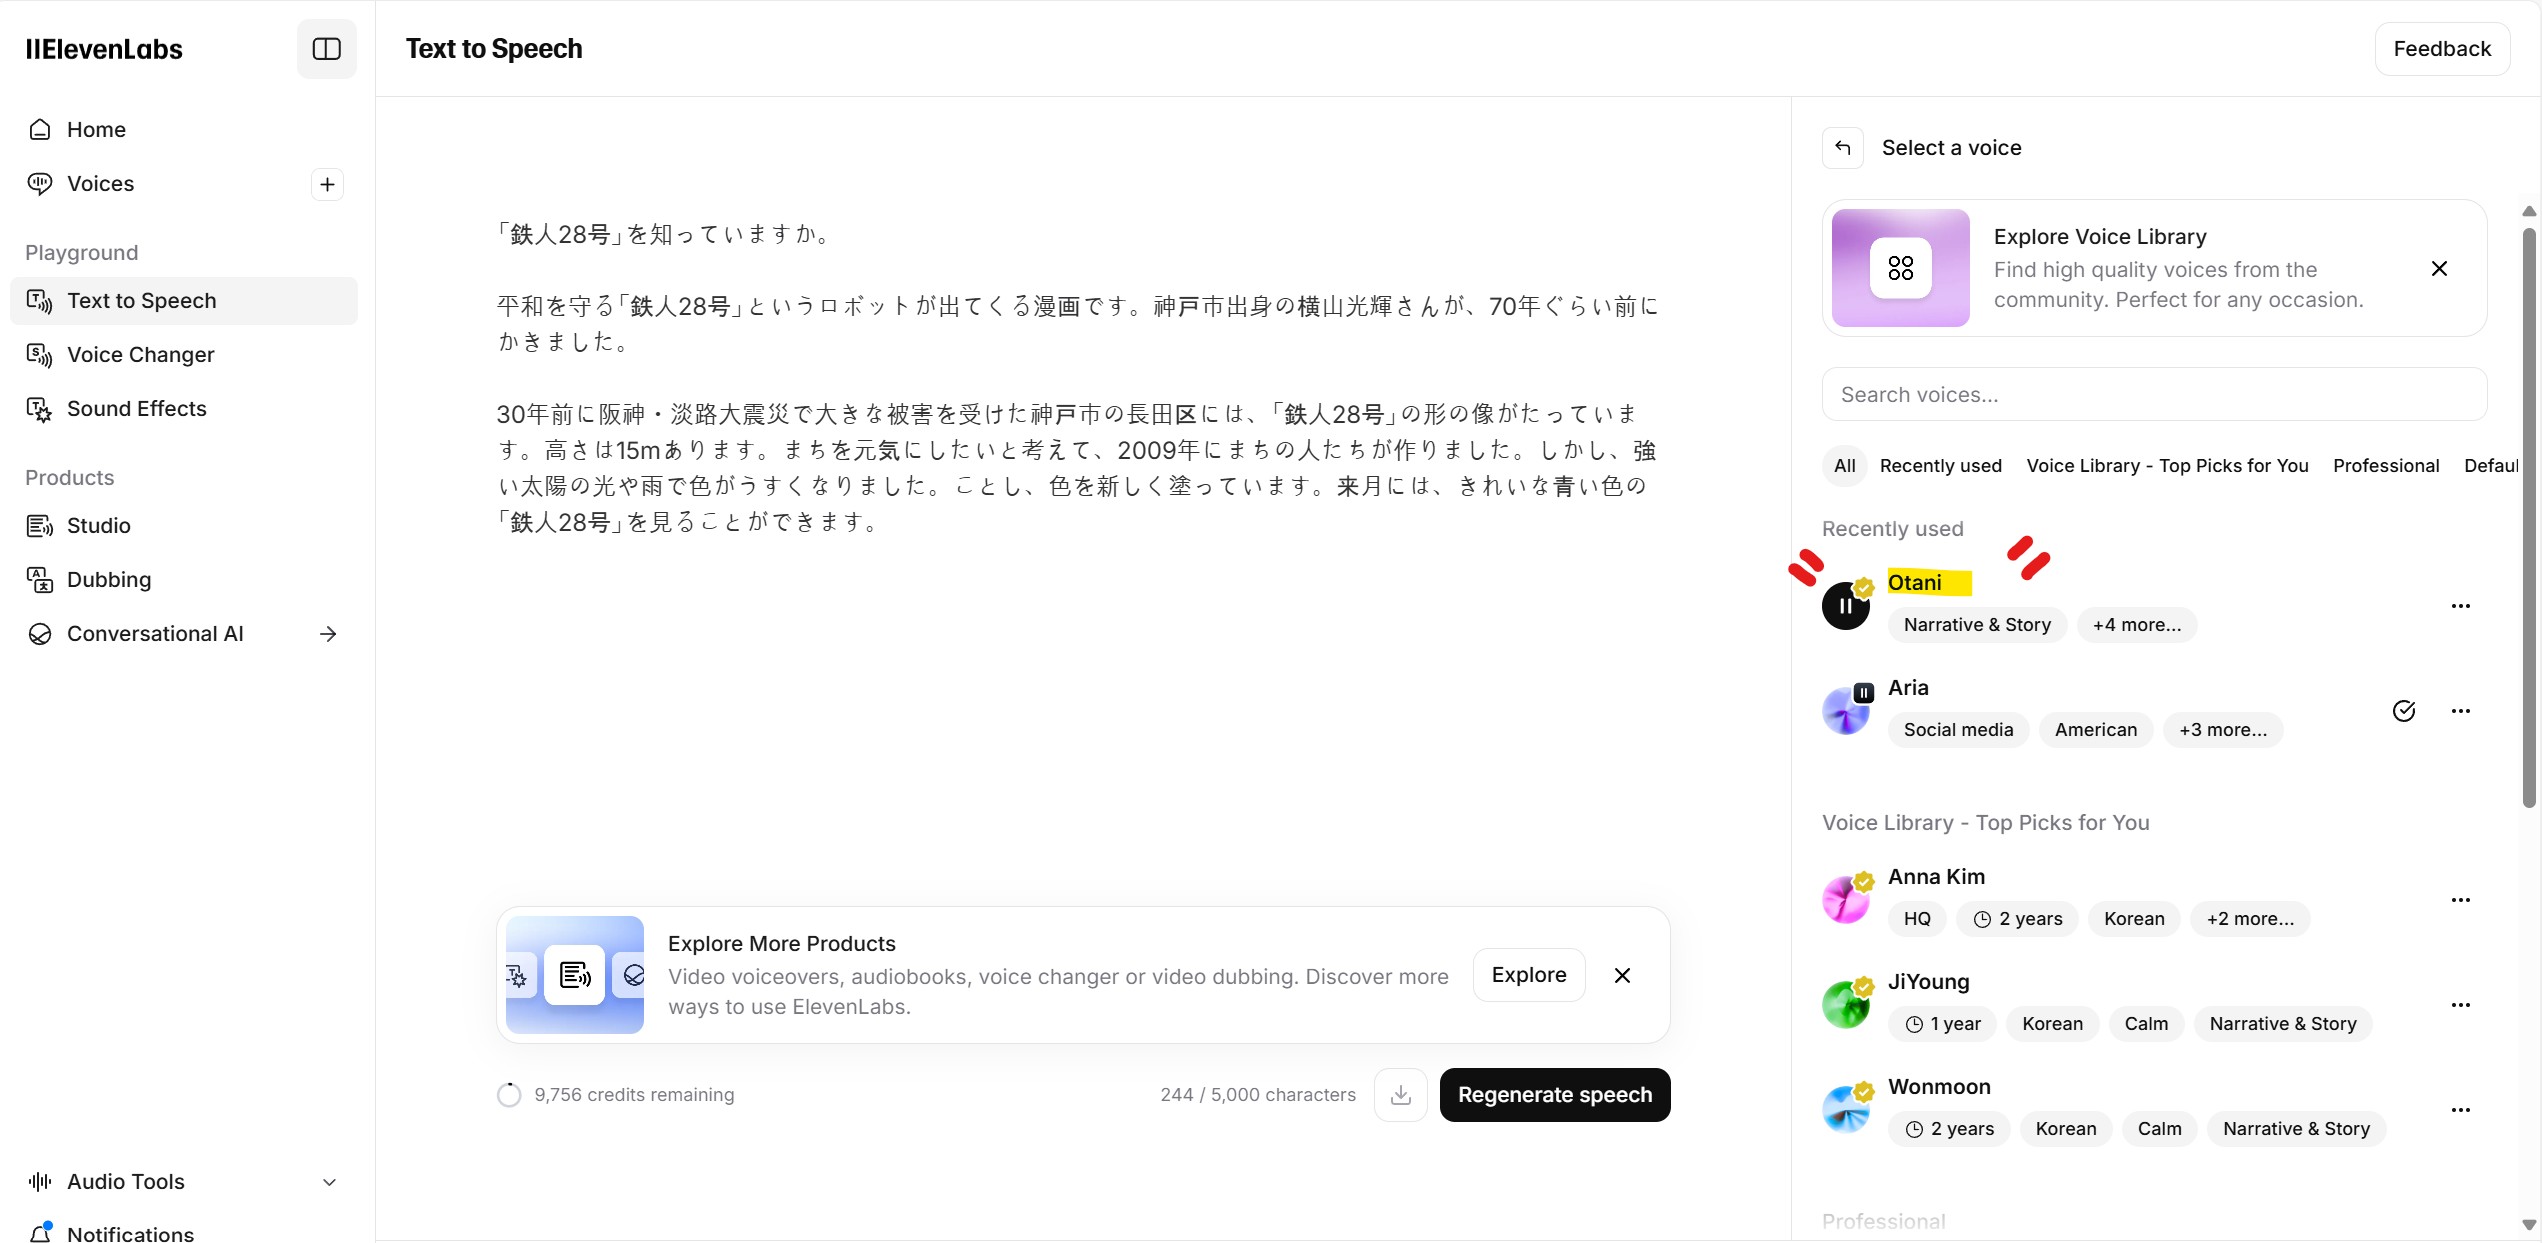Viewport: 2542px width, 1243px height.
Task: Go back from Select a voice panel
Action: [x=1842, y=148]
